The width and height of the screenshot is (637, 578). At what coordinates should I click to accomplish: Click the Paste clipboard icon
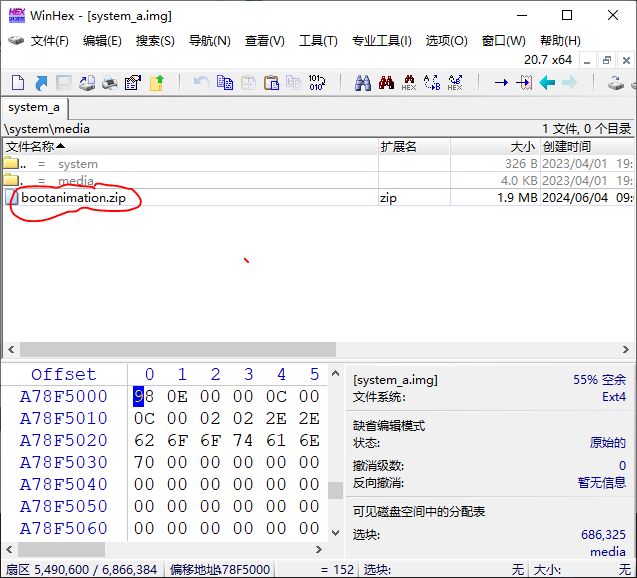pyautogui.click(x=270, y=83)
